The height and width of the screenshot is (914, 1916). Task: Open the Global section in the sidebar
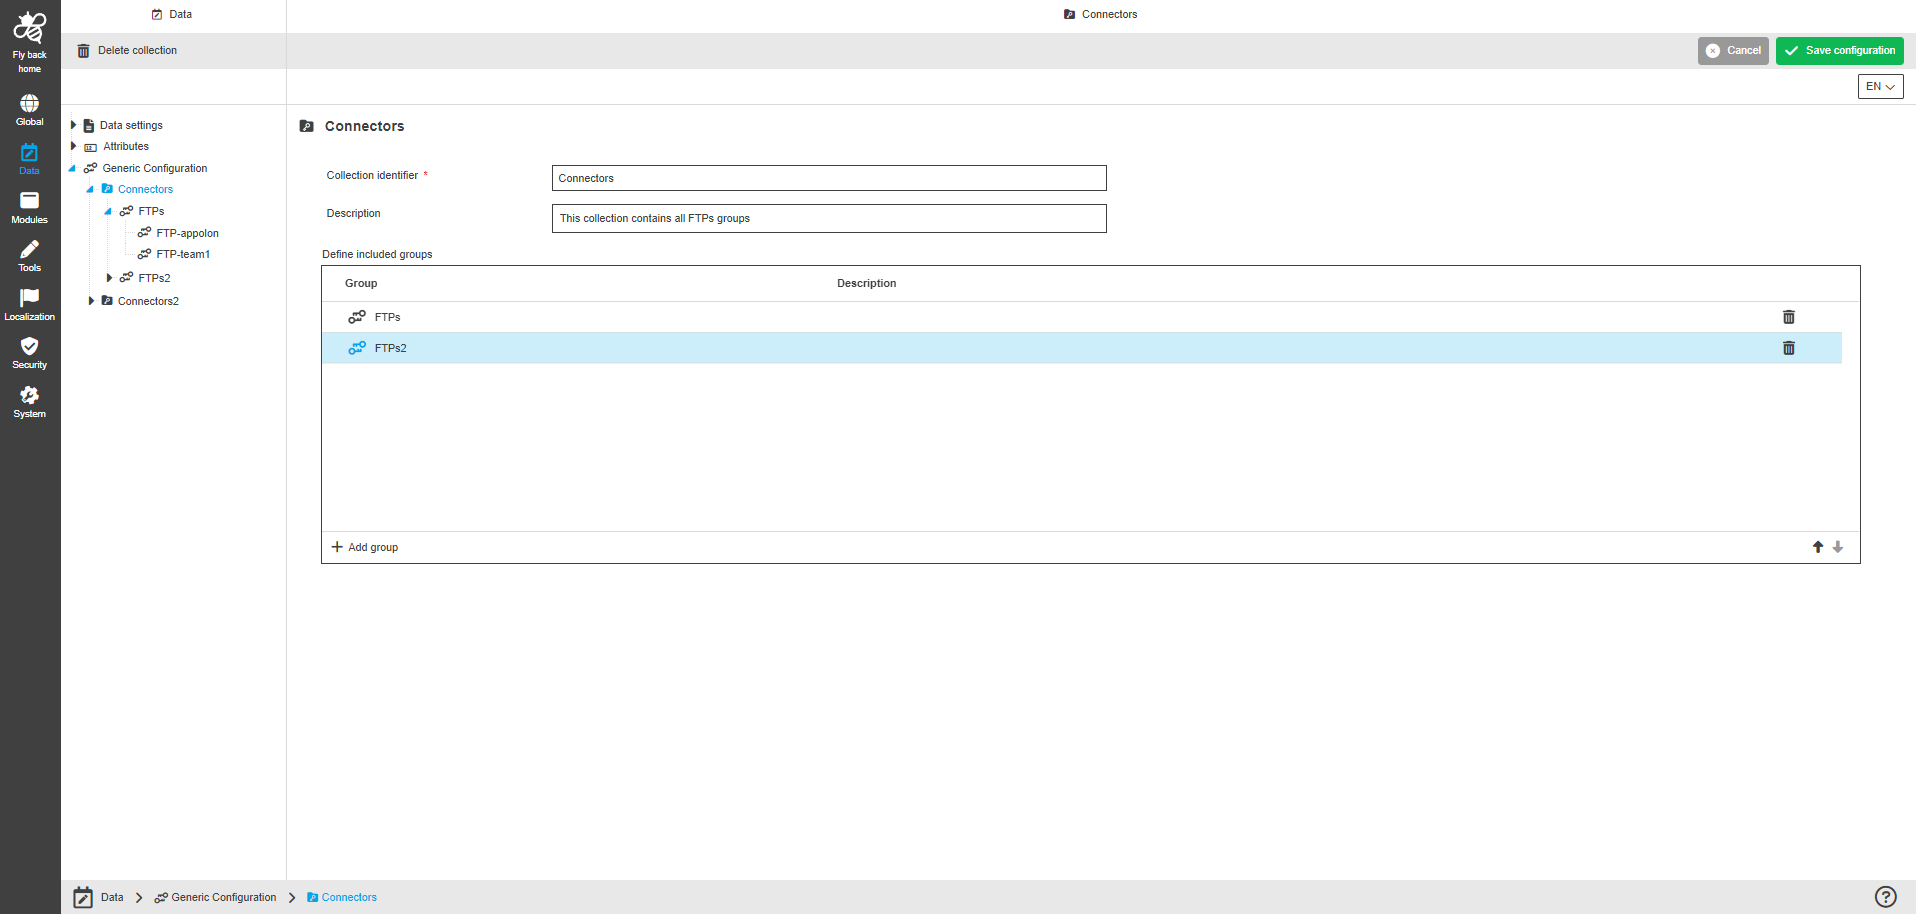29,107
